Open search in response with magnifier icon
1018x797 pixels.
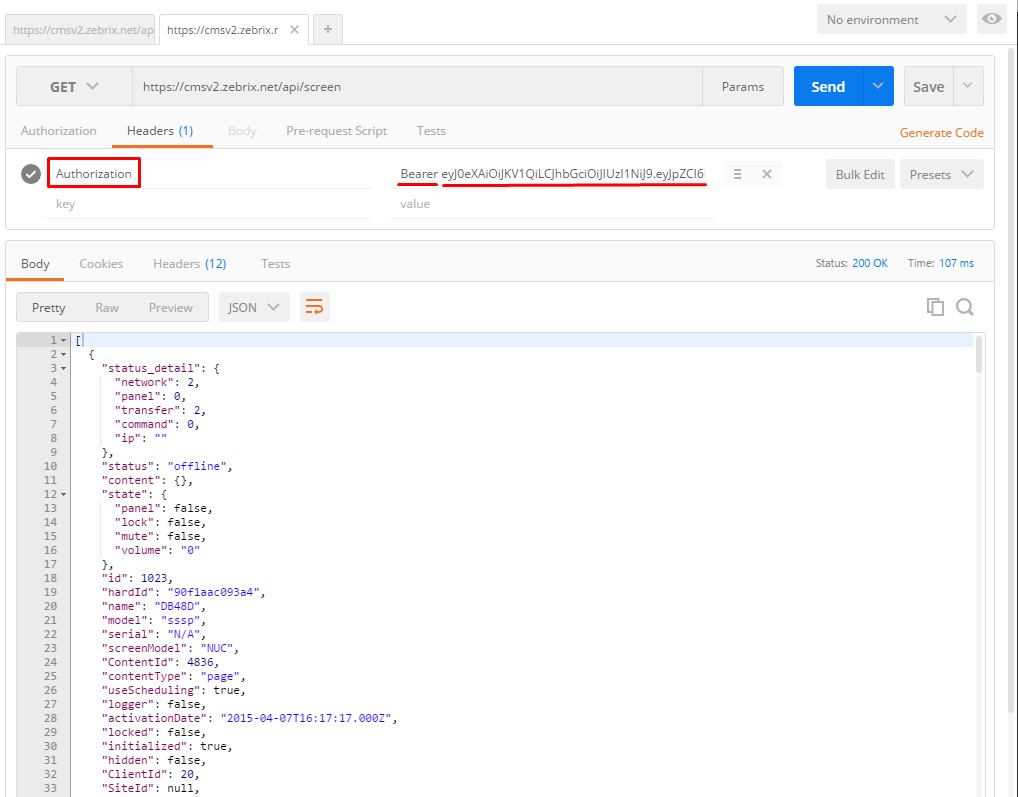(x=965, y=307)
